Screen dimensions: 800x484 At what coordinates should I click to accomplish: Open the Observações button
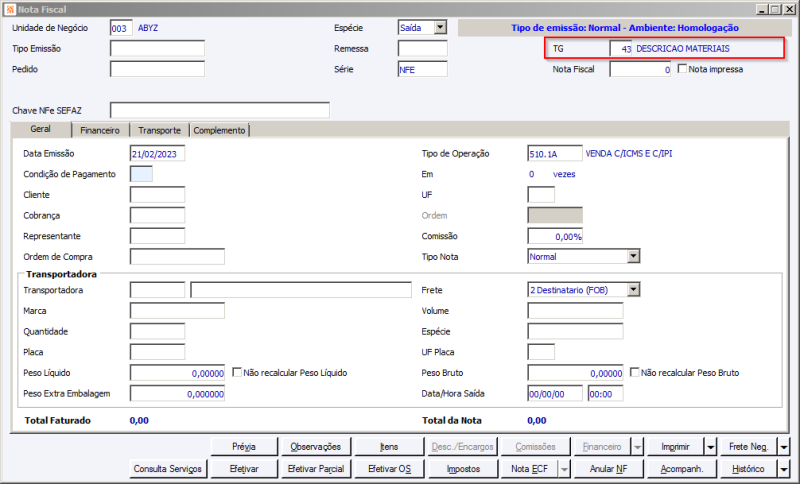click(x=316, y=447)
